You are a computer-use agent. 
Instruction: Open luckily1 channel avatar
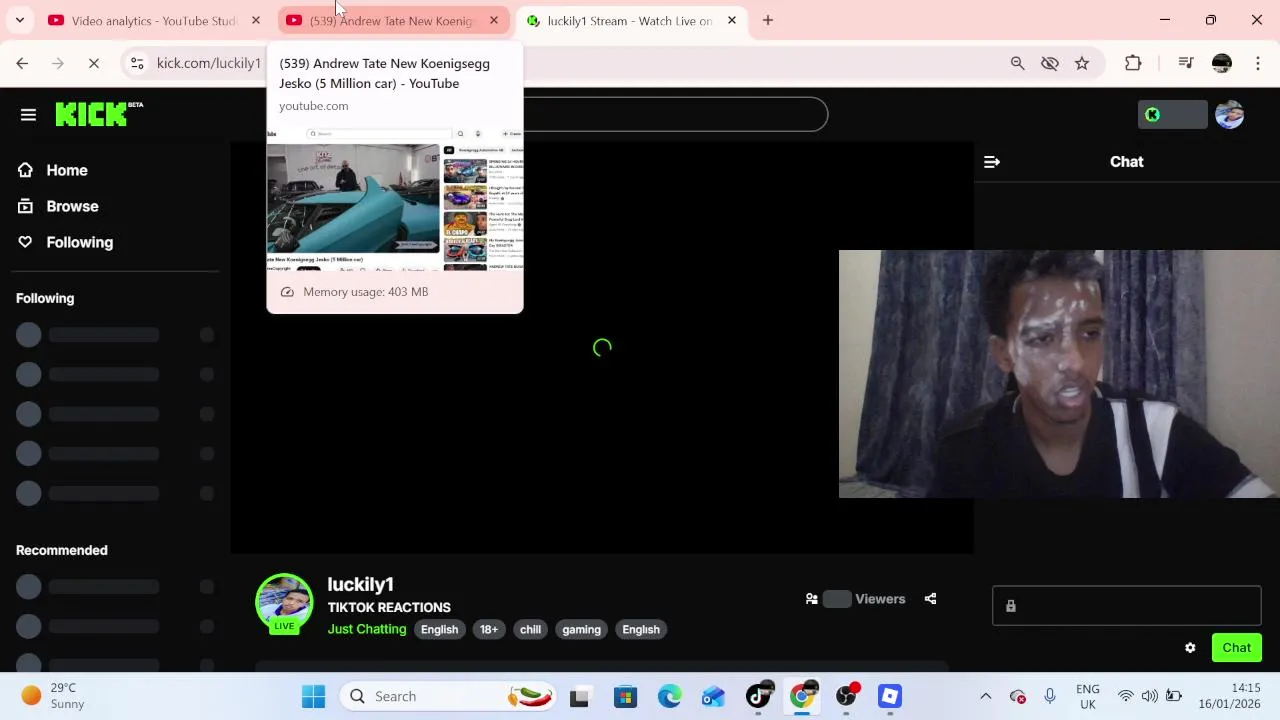pyautogui.click(x=284, y=603)
